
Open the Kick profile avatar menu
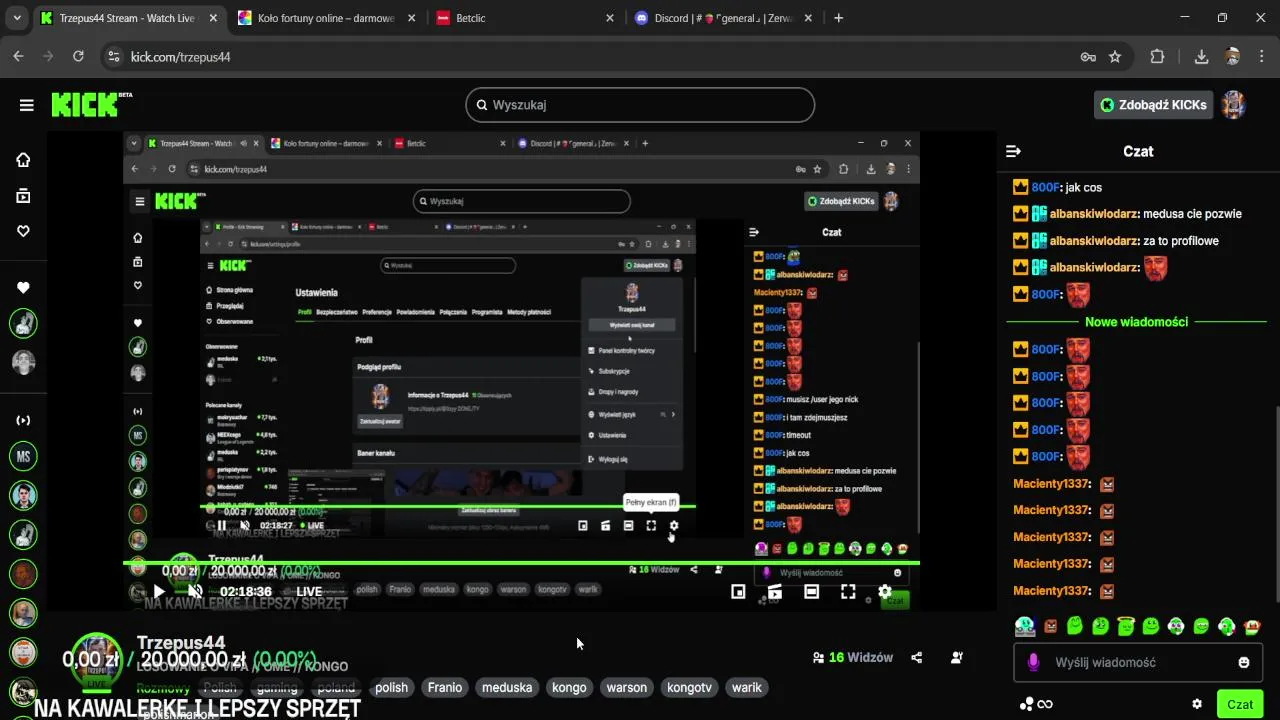pyautogui.click(x=1233, y=105)
